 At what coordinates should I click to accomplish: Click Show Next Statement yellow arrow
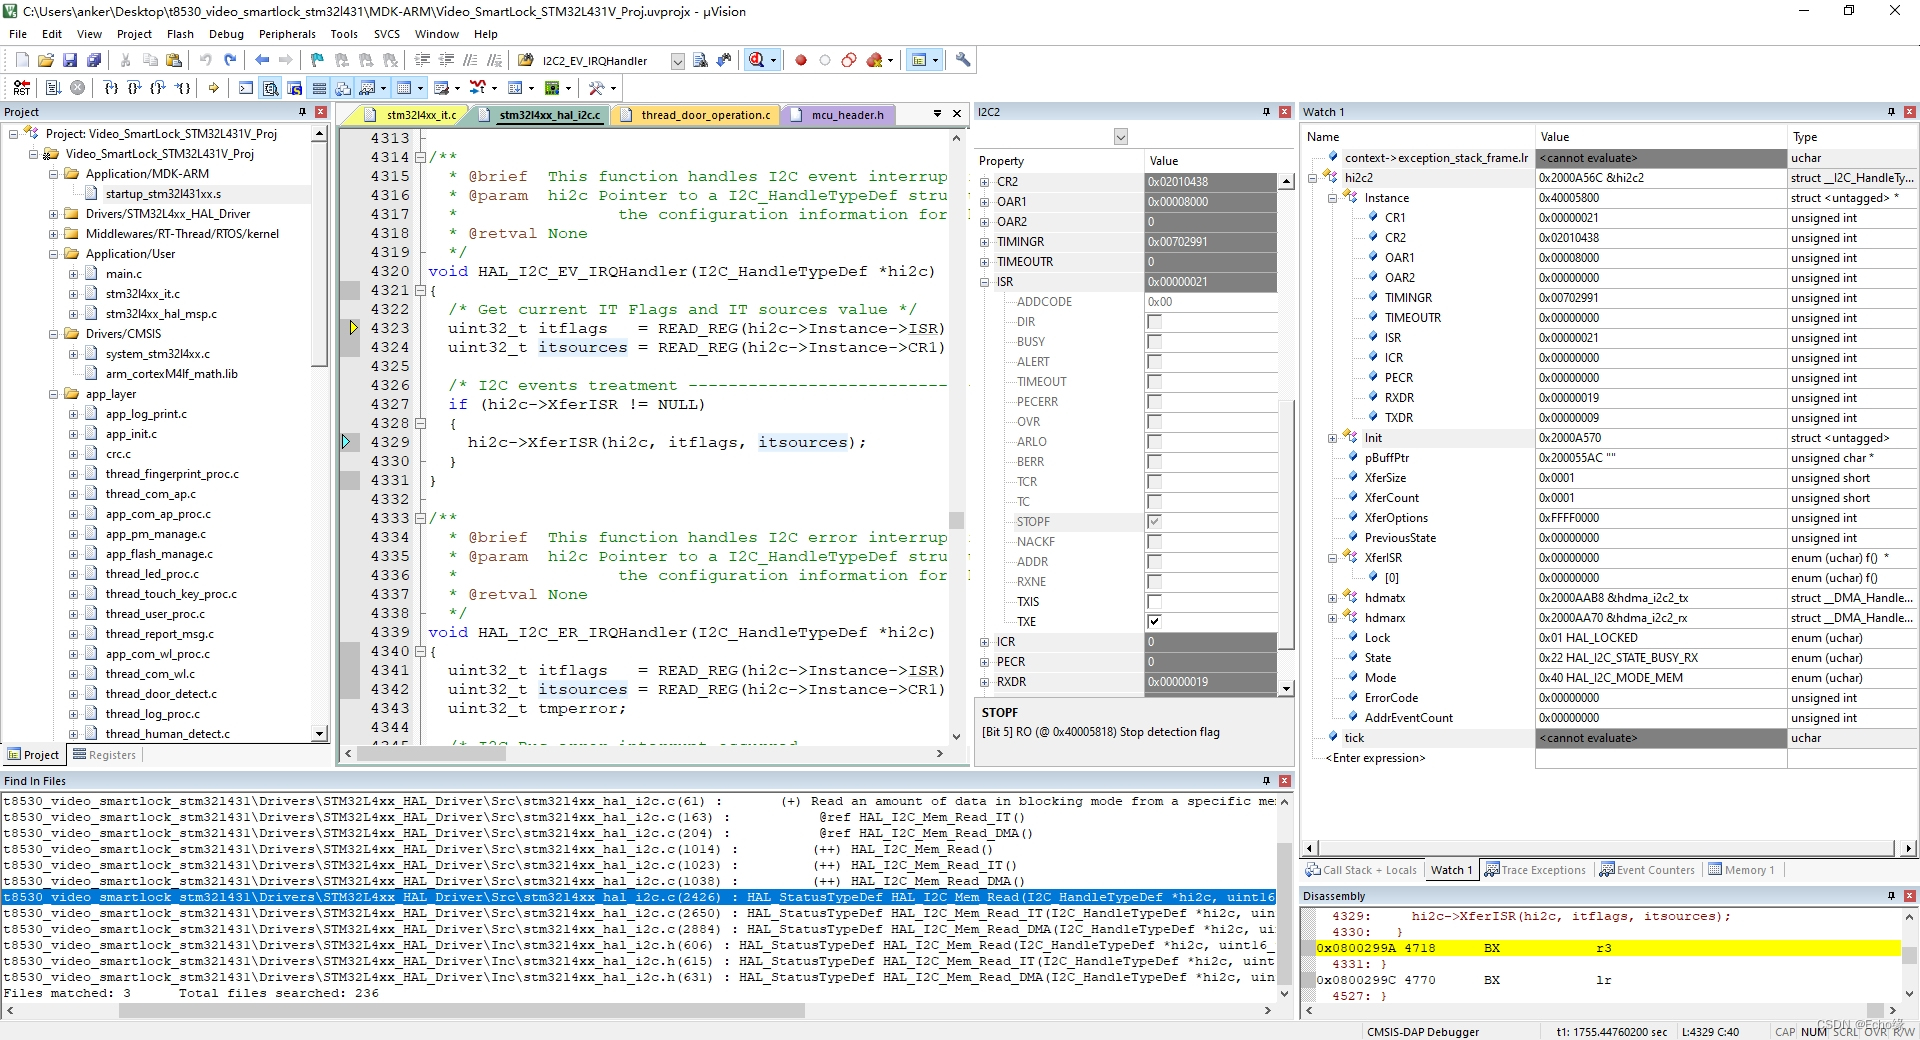[x=214, y=88]
